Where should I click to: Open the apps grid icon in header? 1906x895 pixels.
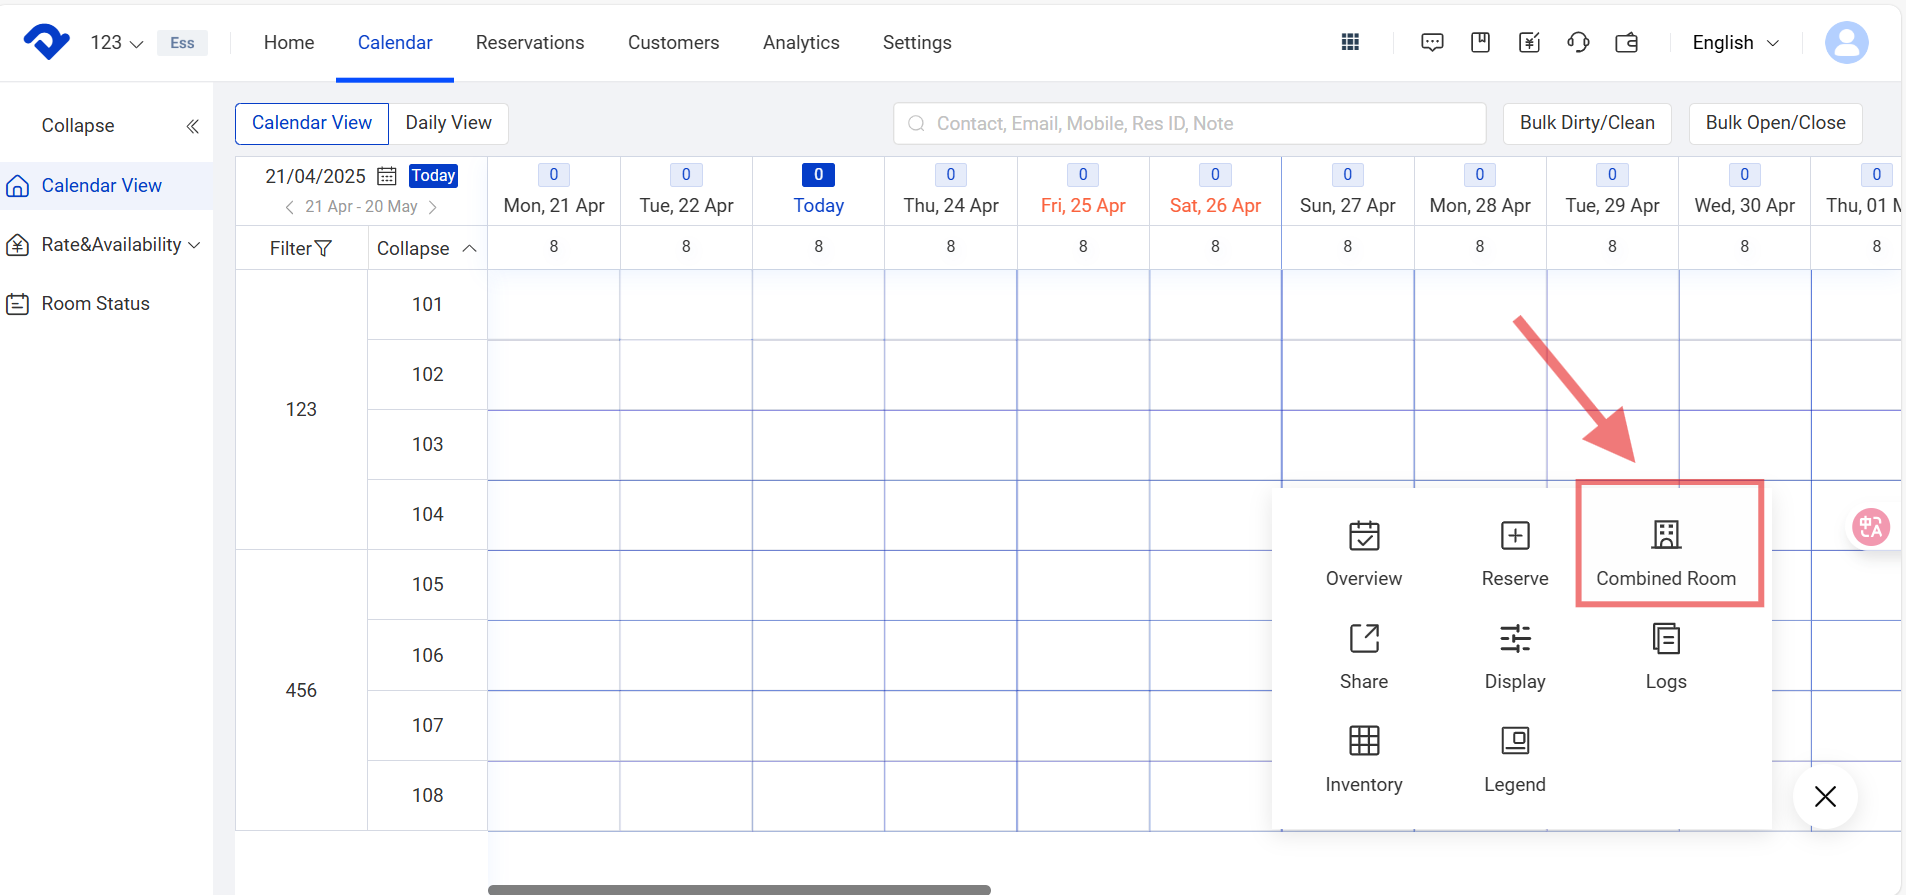1350,42
